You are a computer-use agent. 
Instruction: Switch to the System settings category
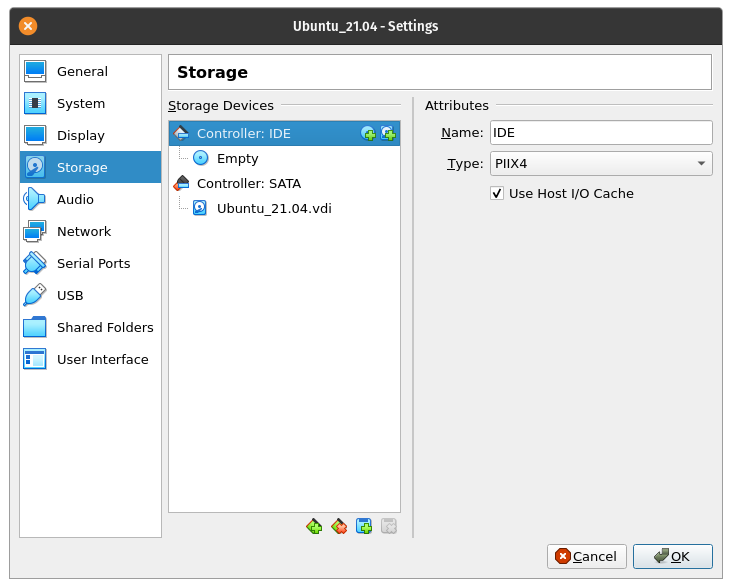[x=80, y=103]
